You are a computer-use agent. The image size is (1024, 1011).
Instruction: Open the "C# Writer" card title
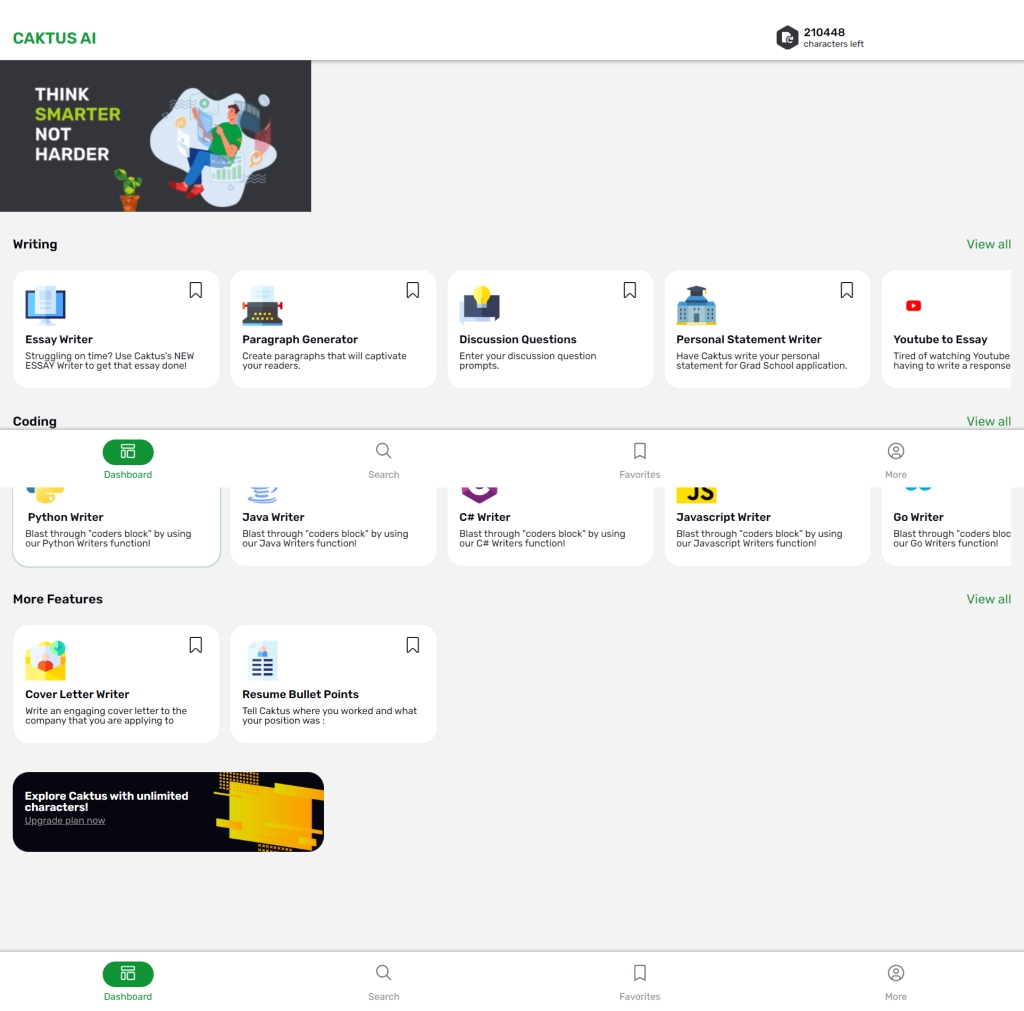[485, 517]
